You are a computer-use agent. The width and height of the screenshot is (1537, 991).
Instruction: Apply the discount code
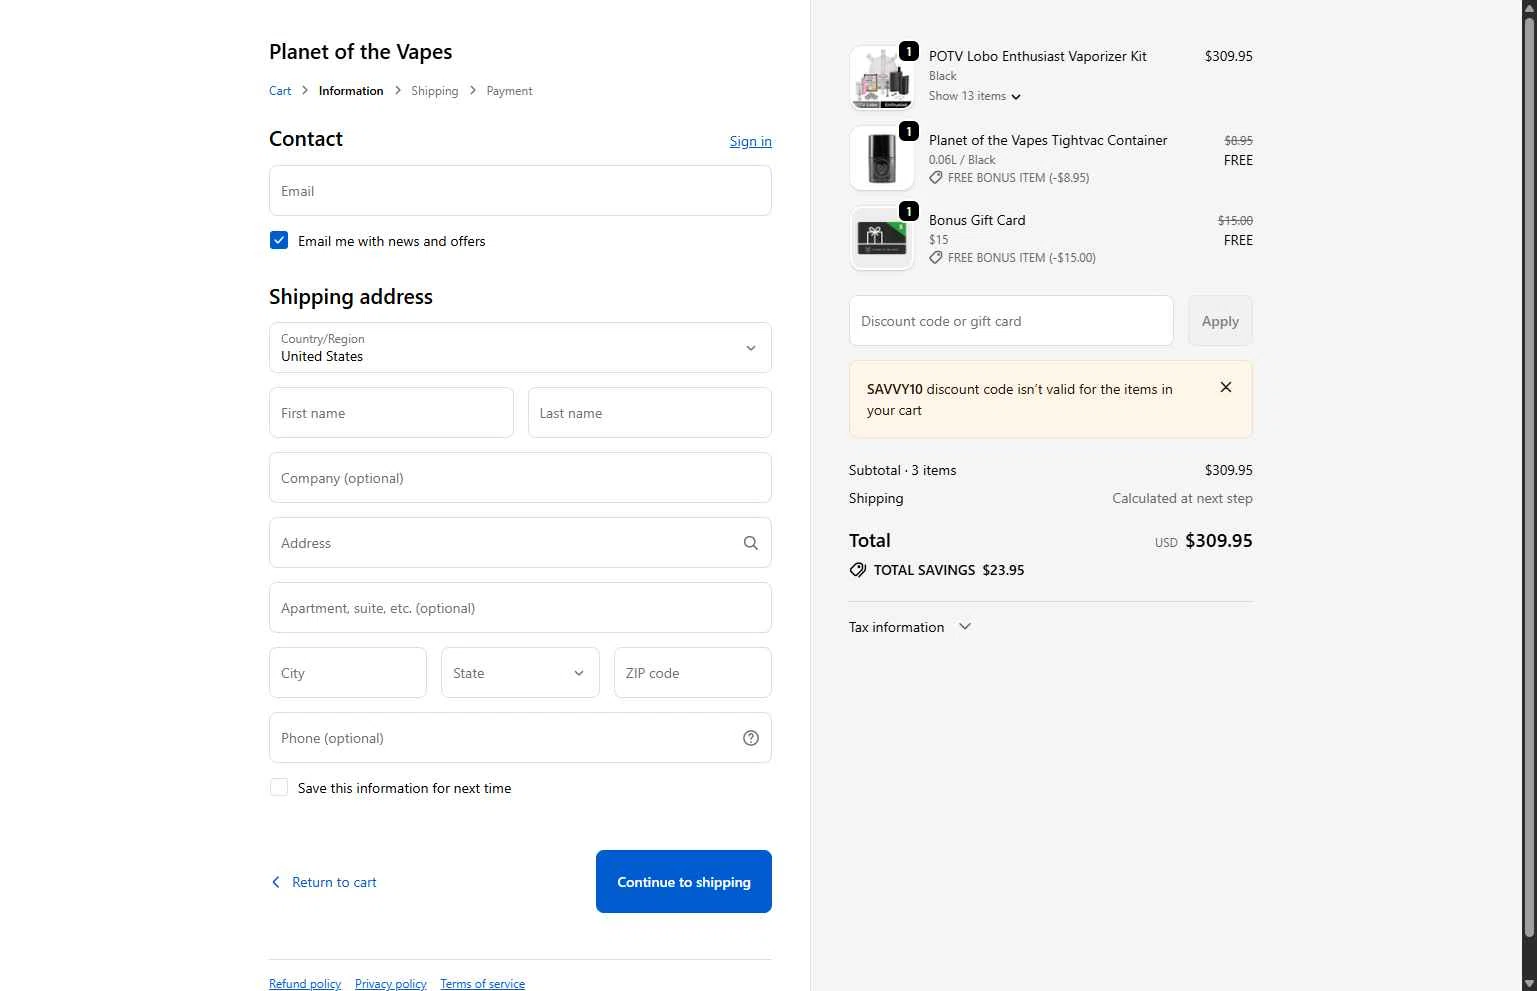pos(1220,321)
